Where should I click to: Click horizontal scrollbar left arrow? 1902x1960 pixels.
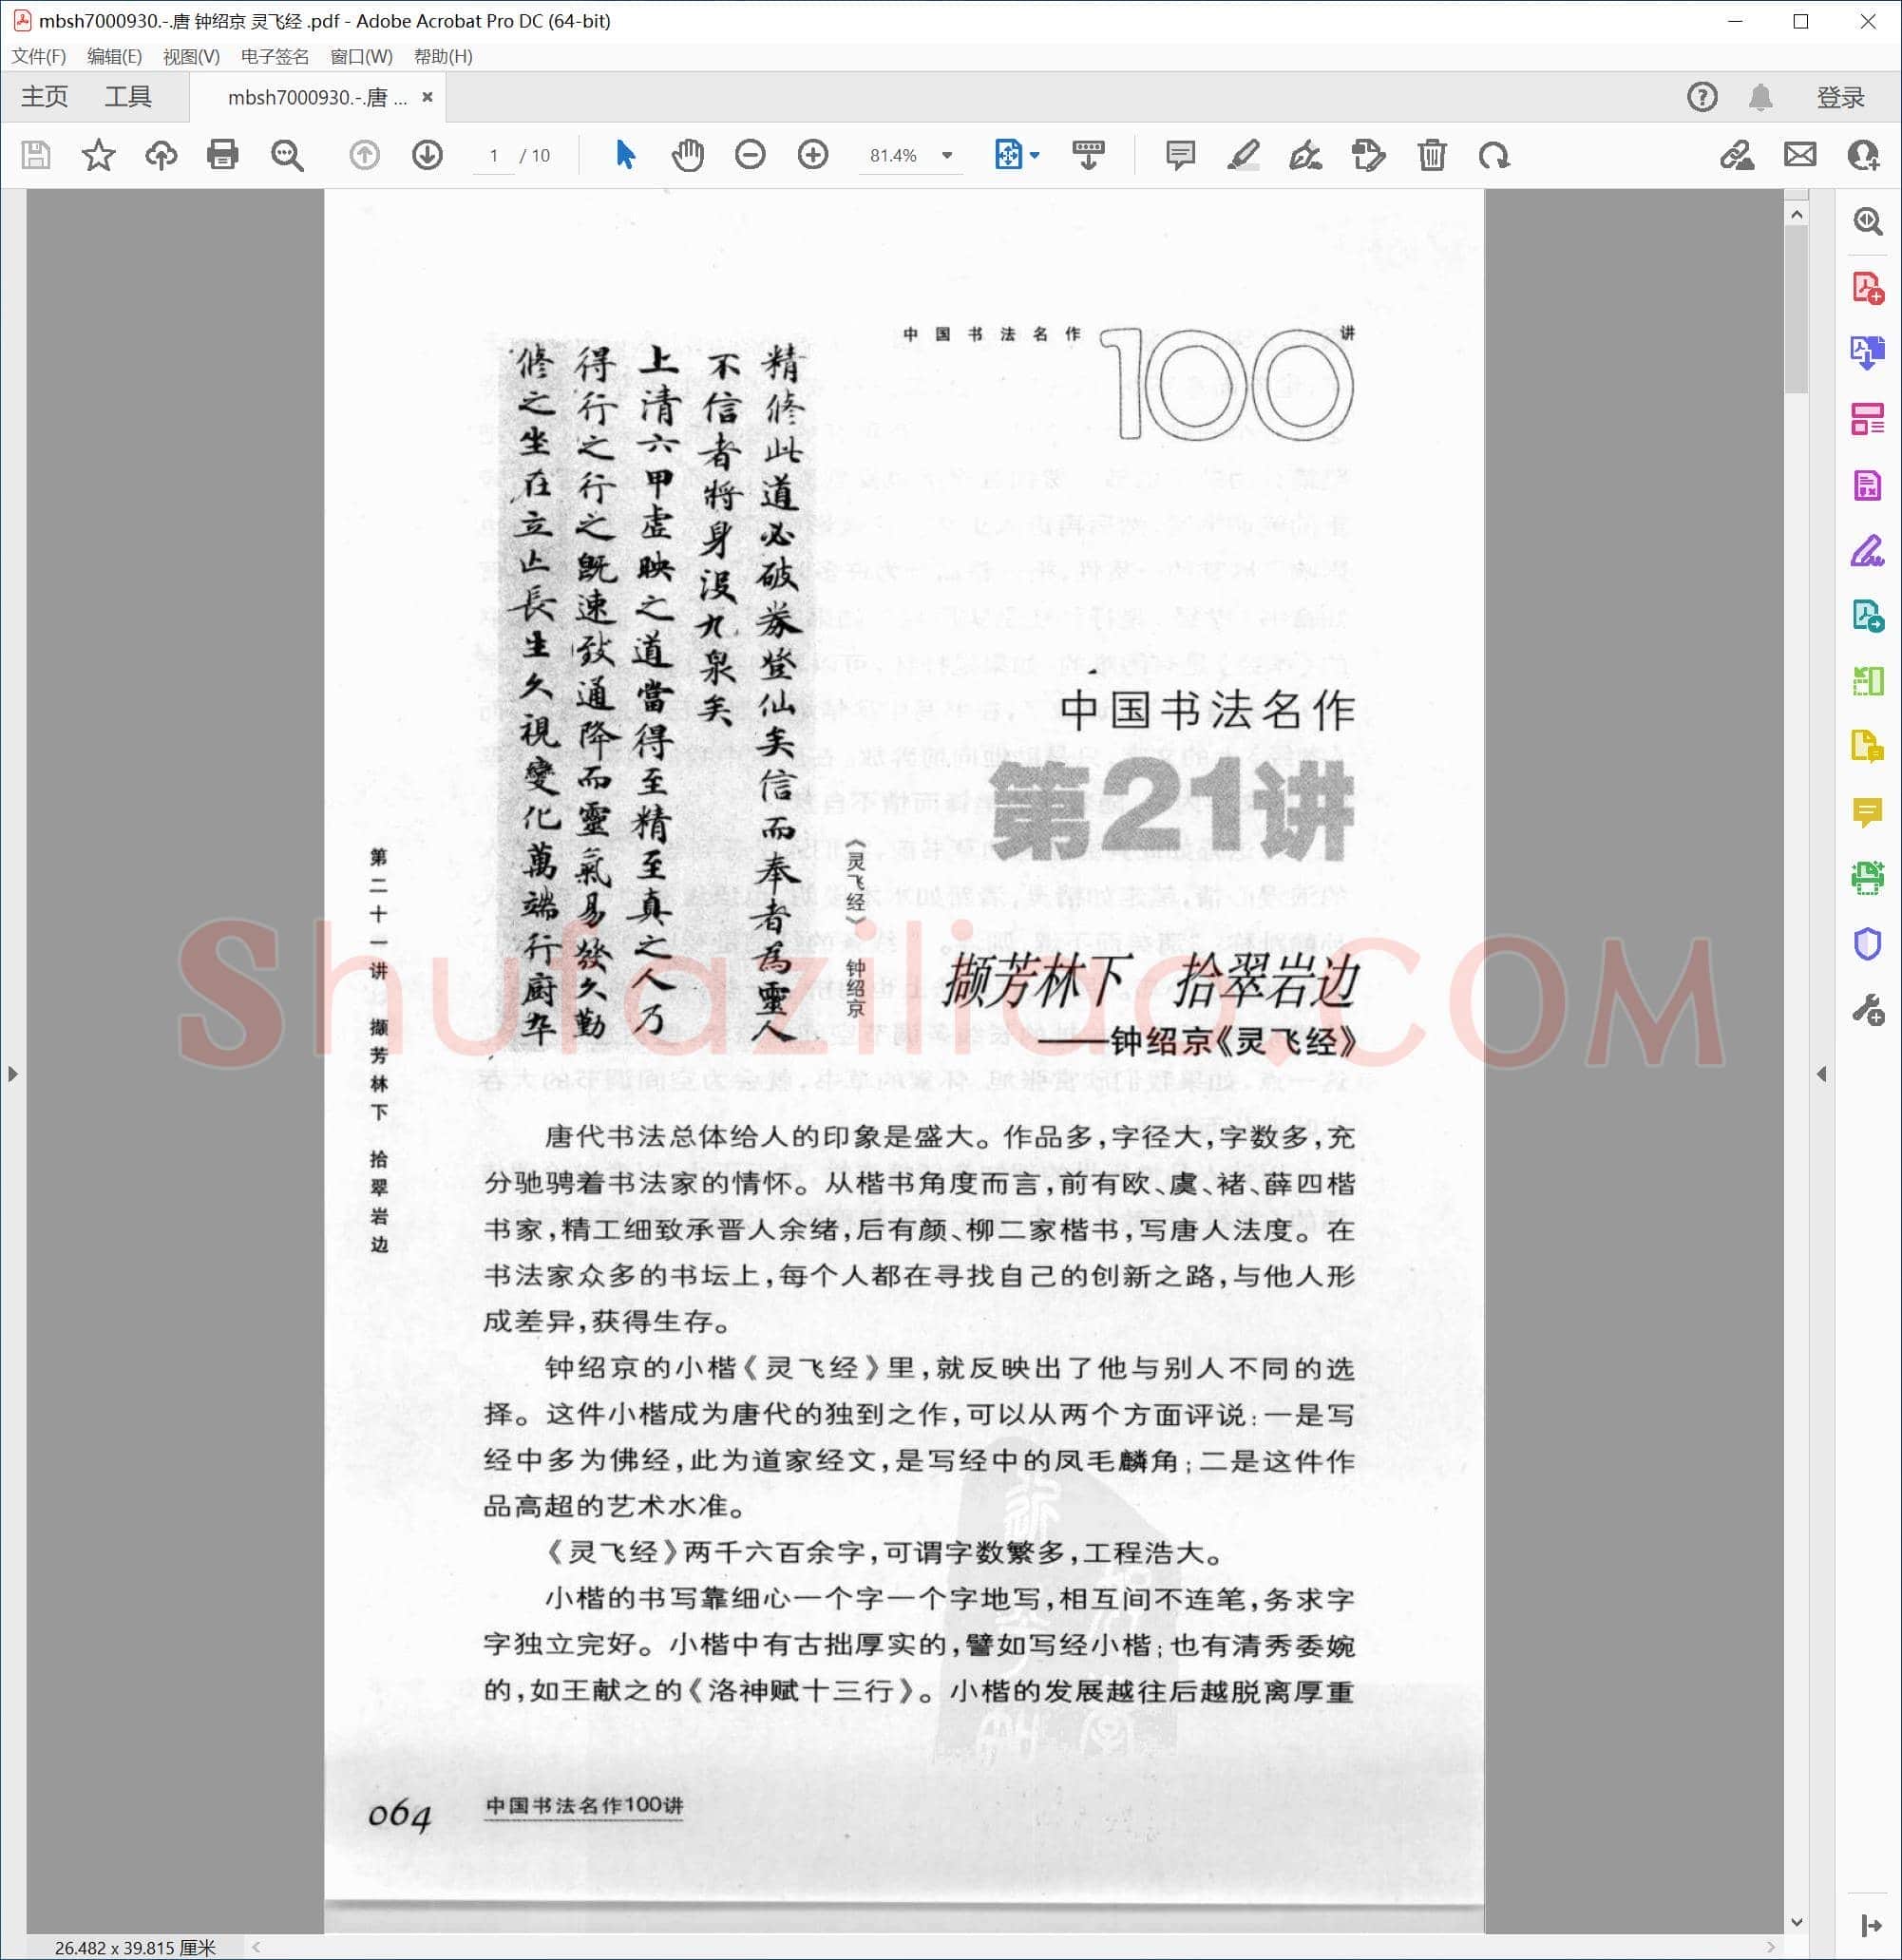pyautogui.click(x=257, y=1947)
